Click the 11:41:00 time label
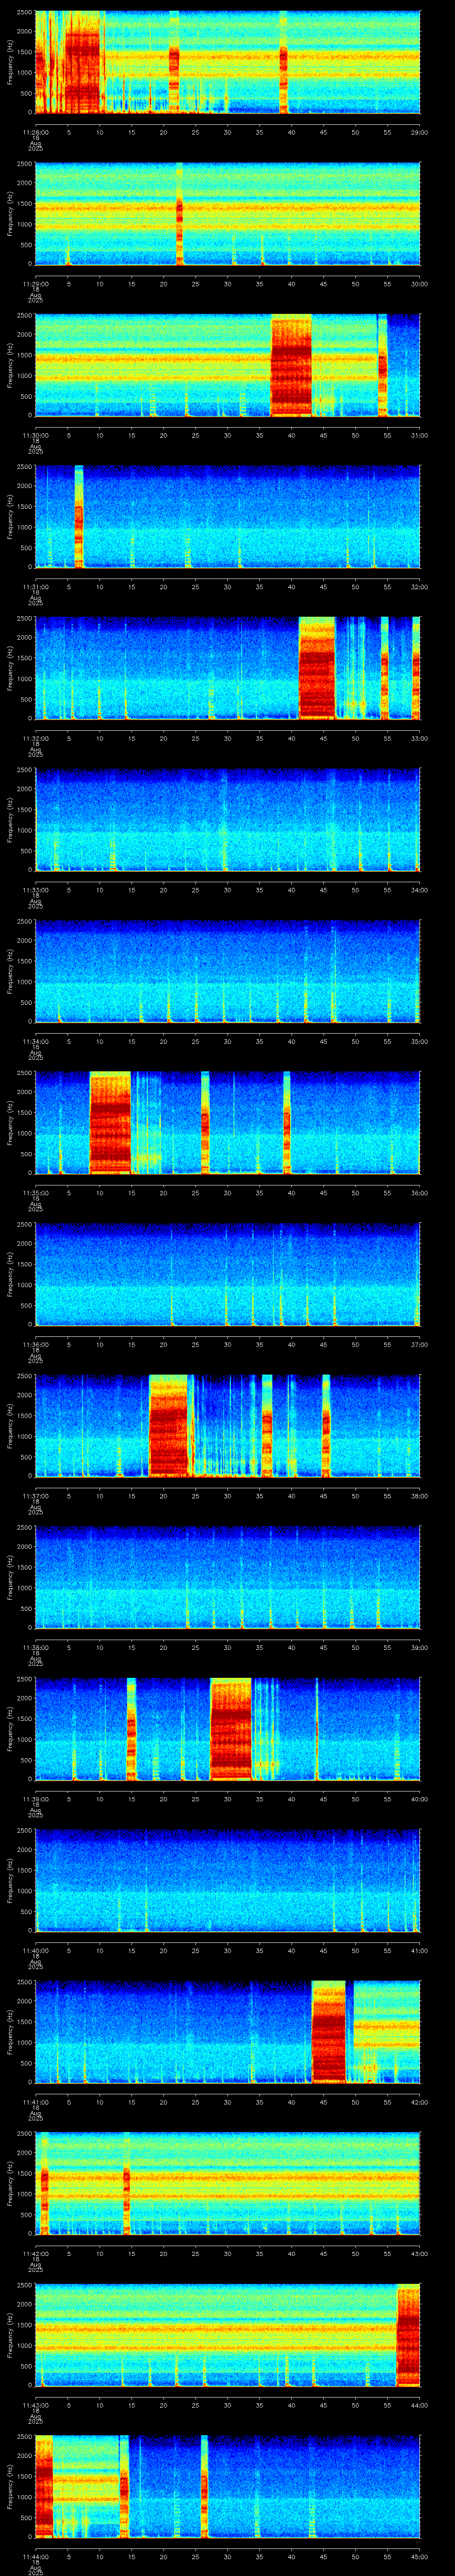 (x=35, y=2101)
